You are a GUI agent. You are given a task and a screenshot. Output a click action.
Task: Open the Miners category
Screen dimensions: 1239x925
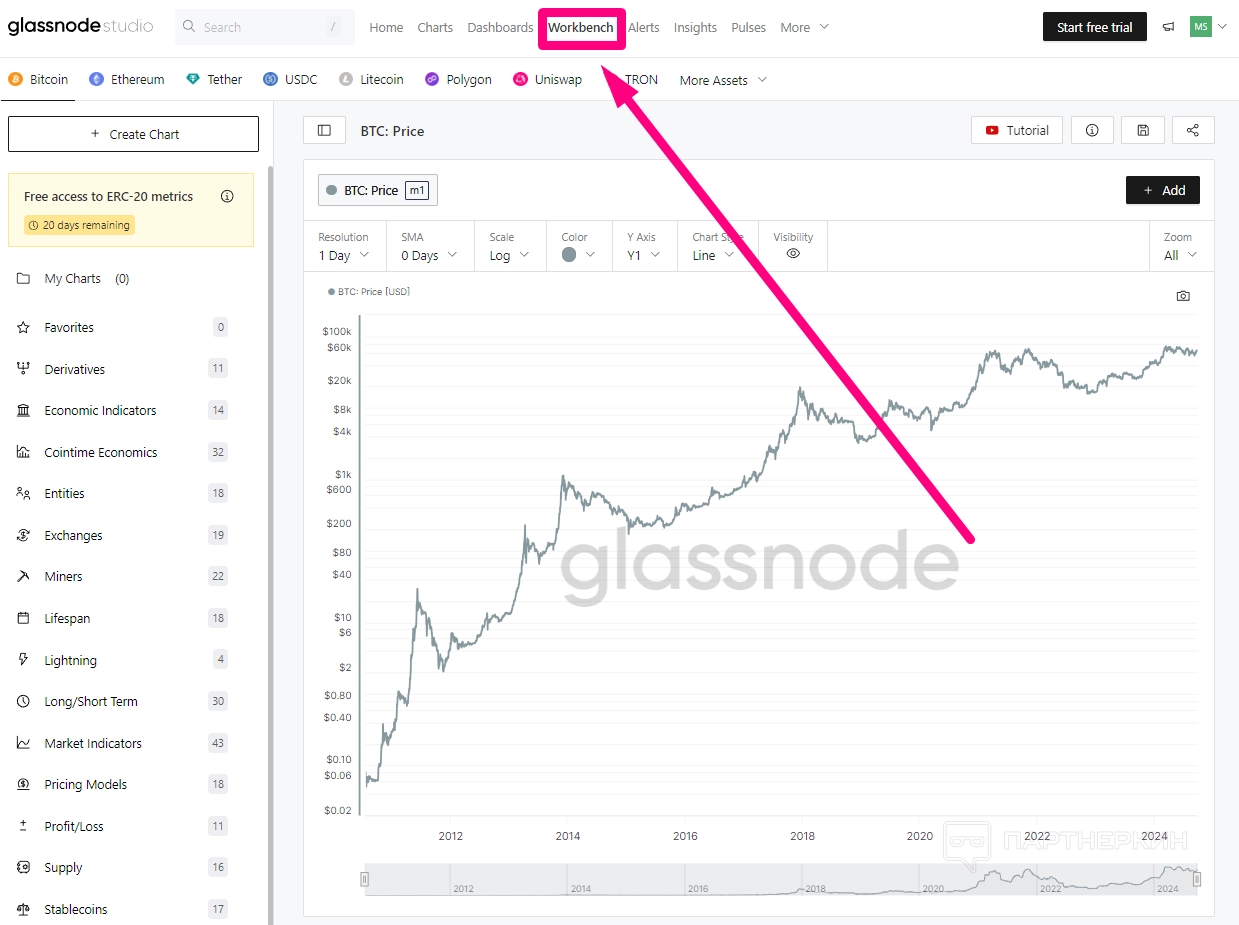[x=64, y=576]
